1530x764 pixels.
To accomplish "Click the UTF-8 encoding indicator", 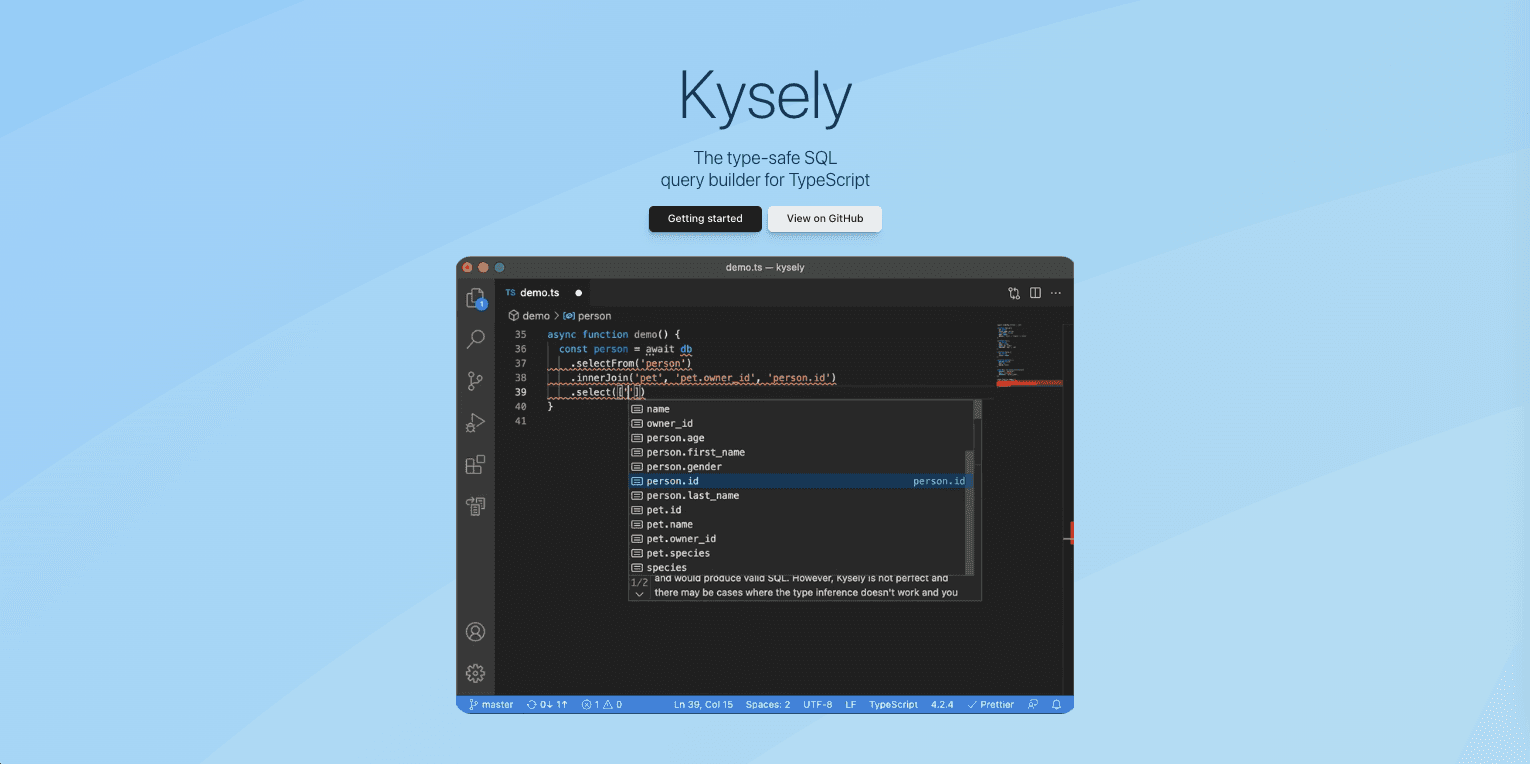I will [817, 704].
